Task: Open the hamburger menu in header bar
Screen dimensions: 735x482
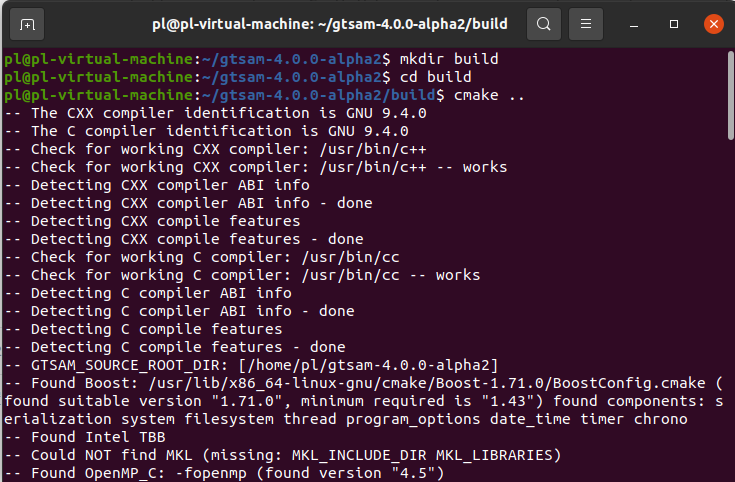Action: click(587, 23)
